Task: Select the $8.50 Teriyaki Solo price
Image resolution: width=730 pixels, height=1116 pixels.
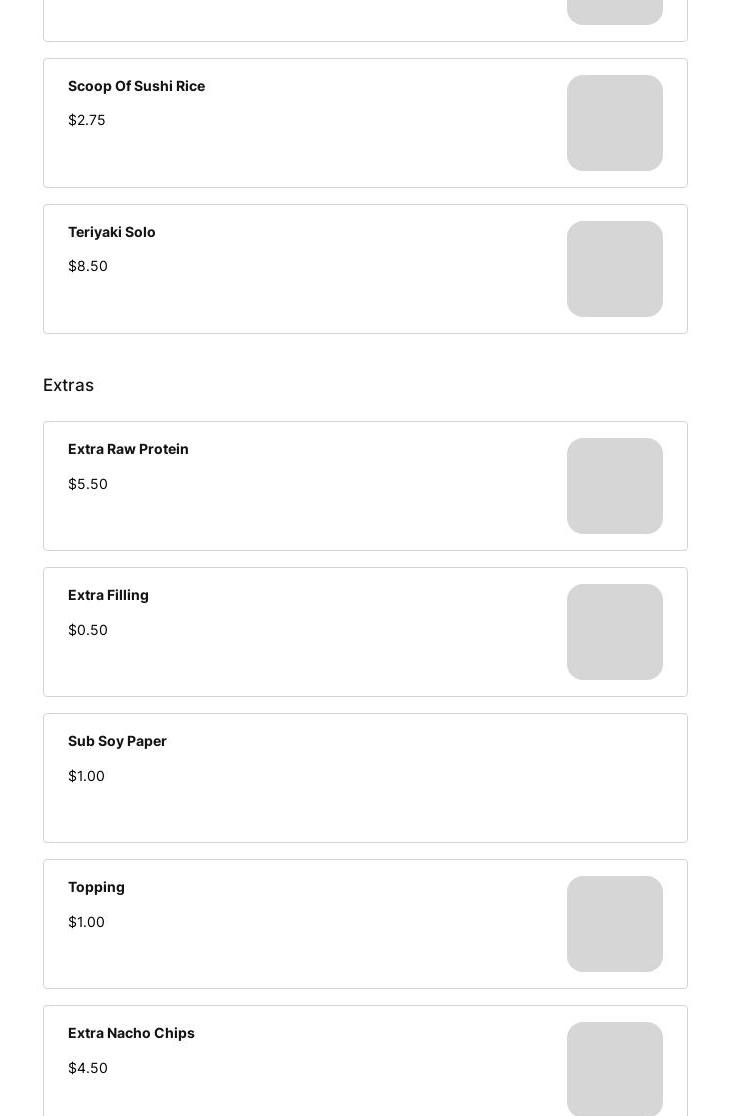Action: [x=88, y=266]
